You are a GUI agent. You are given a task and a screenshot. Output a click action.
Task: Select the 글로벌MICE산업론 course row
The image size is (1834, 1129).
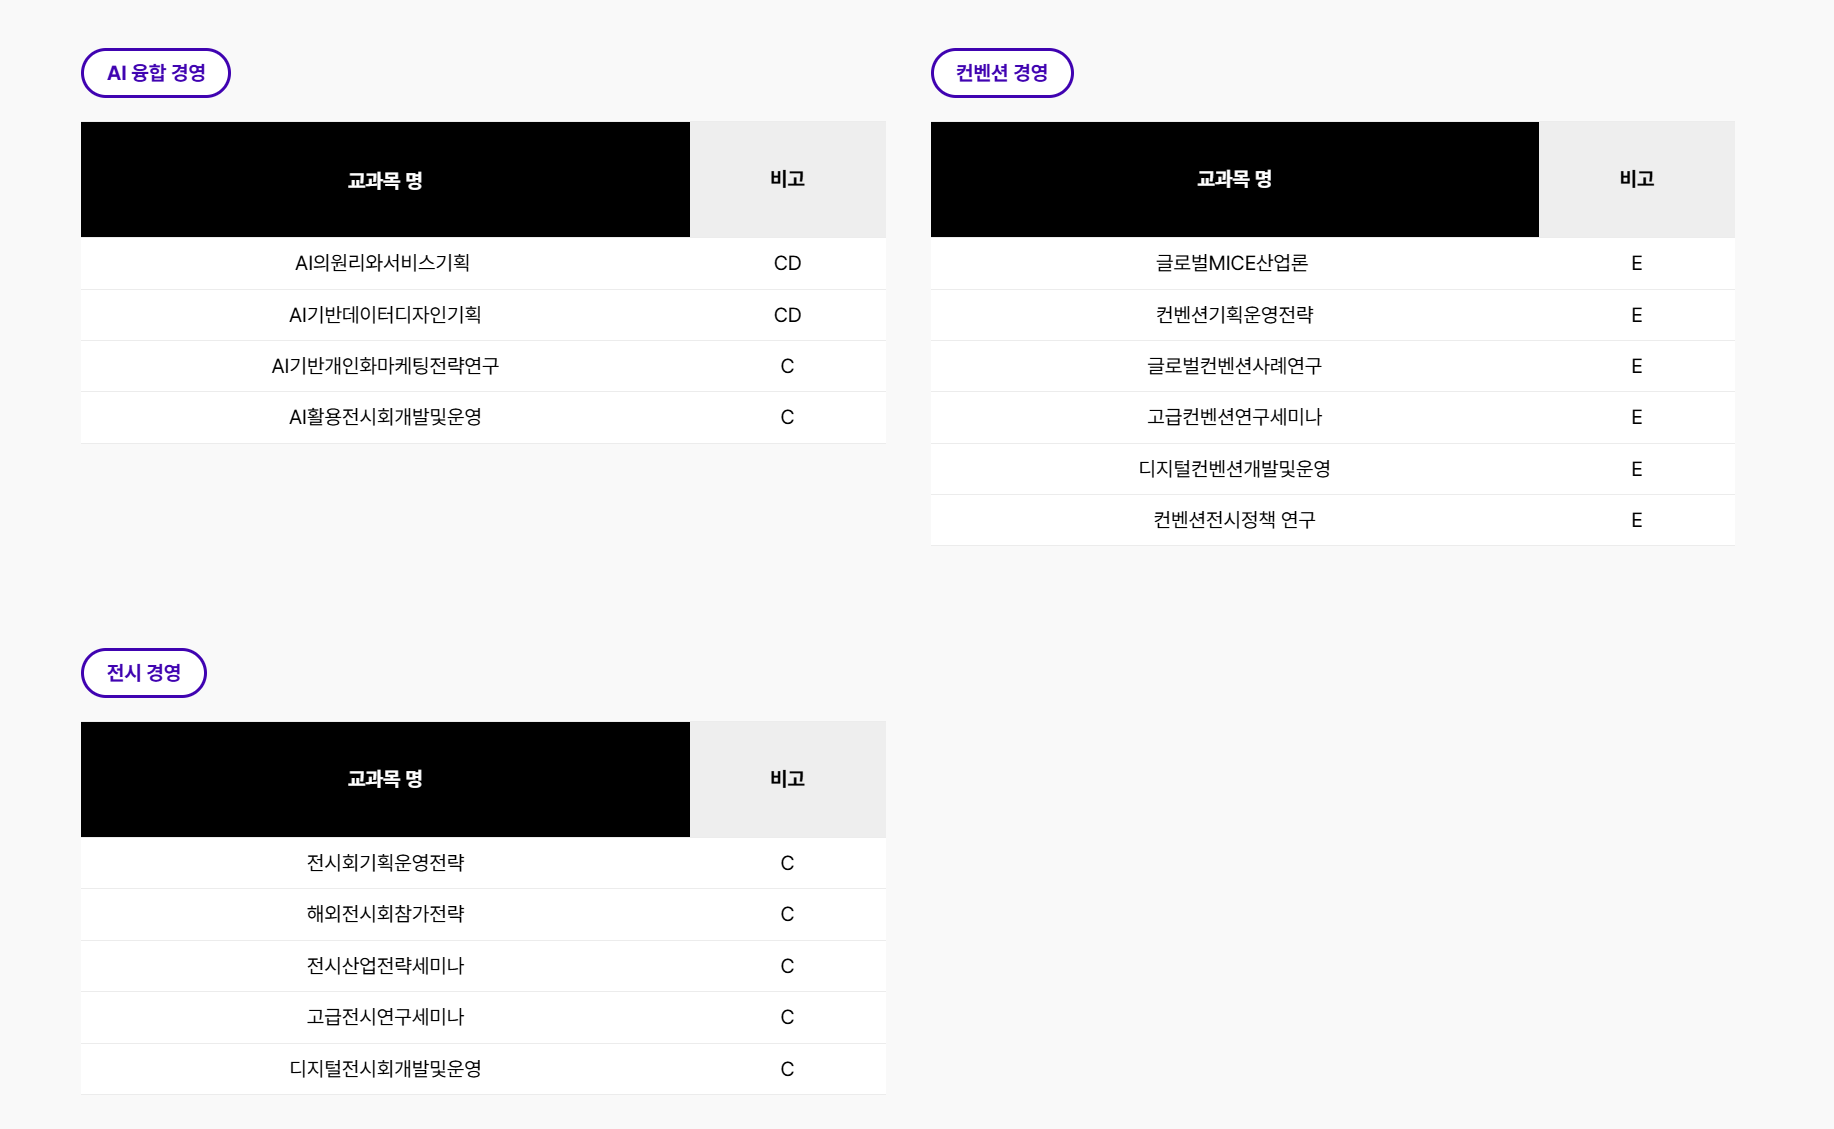point(1233,263)
